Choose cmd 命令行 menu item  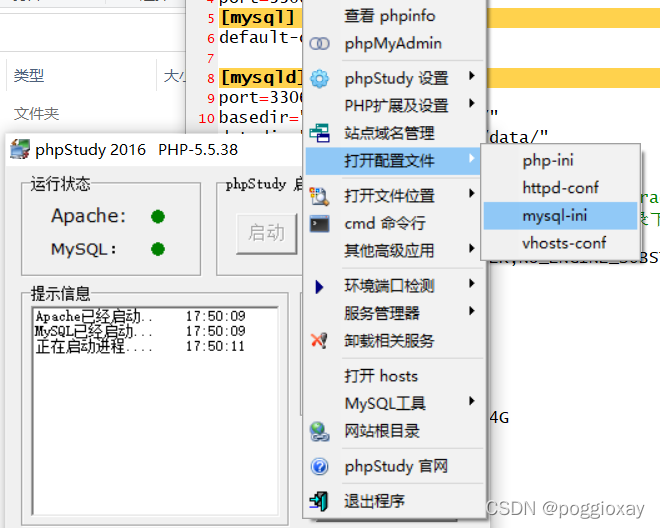click(385, 223)
